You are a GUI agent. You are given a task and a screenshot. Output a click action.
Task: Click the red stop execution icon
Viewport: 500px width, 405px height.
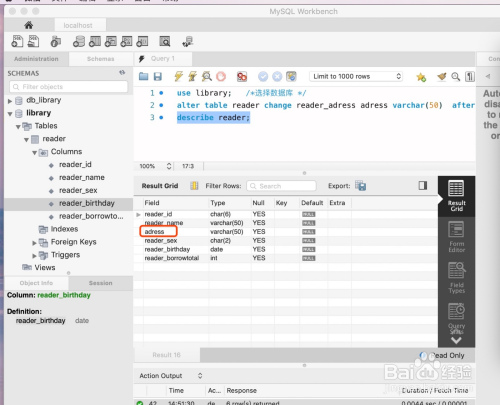pos(221,77)
